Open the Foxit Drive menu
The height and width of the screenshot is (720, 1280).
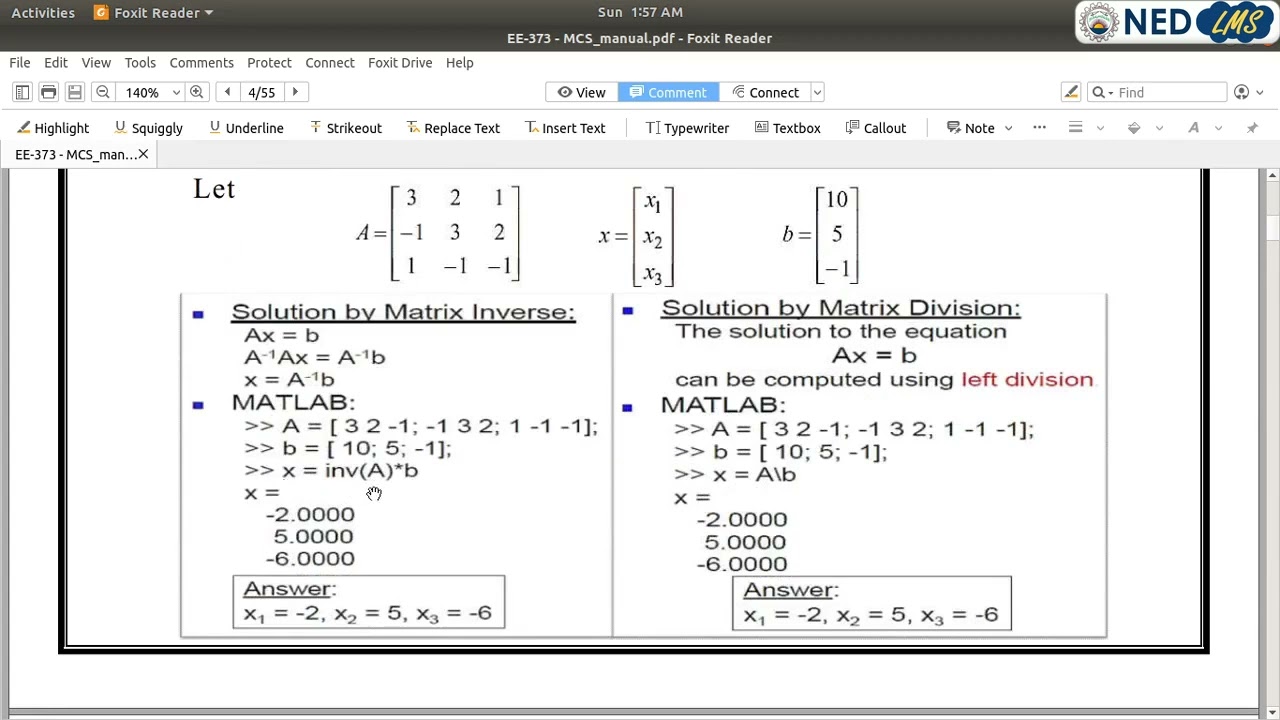(400, 62)
